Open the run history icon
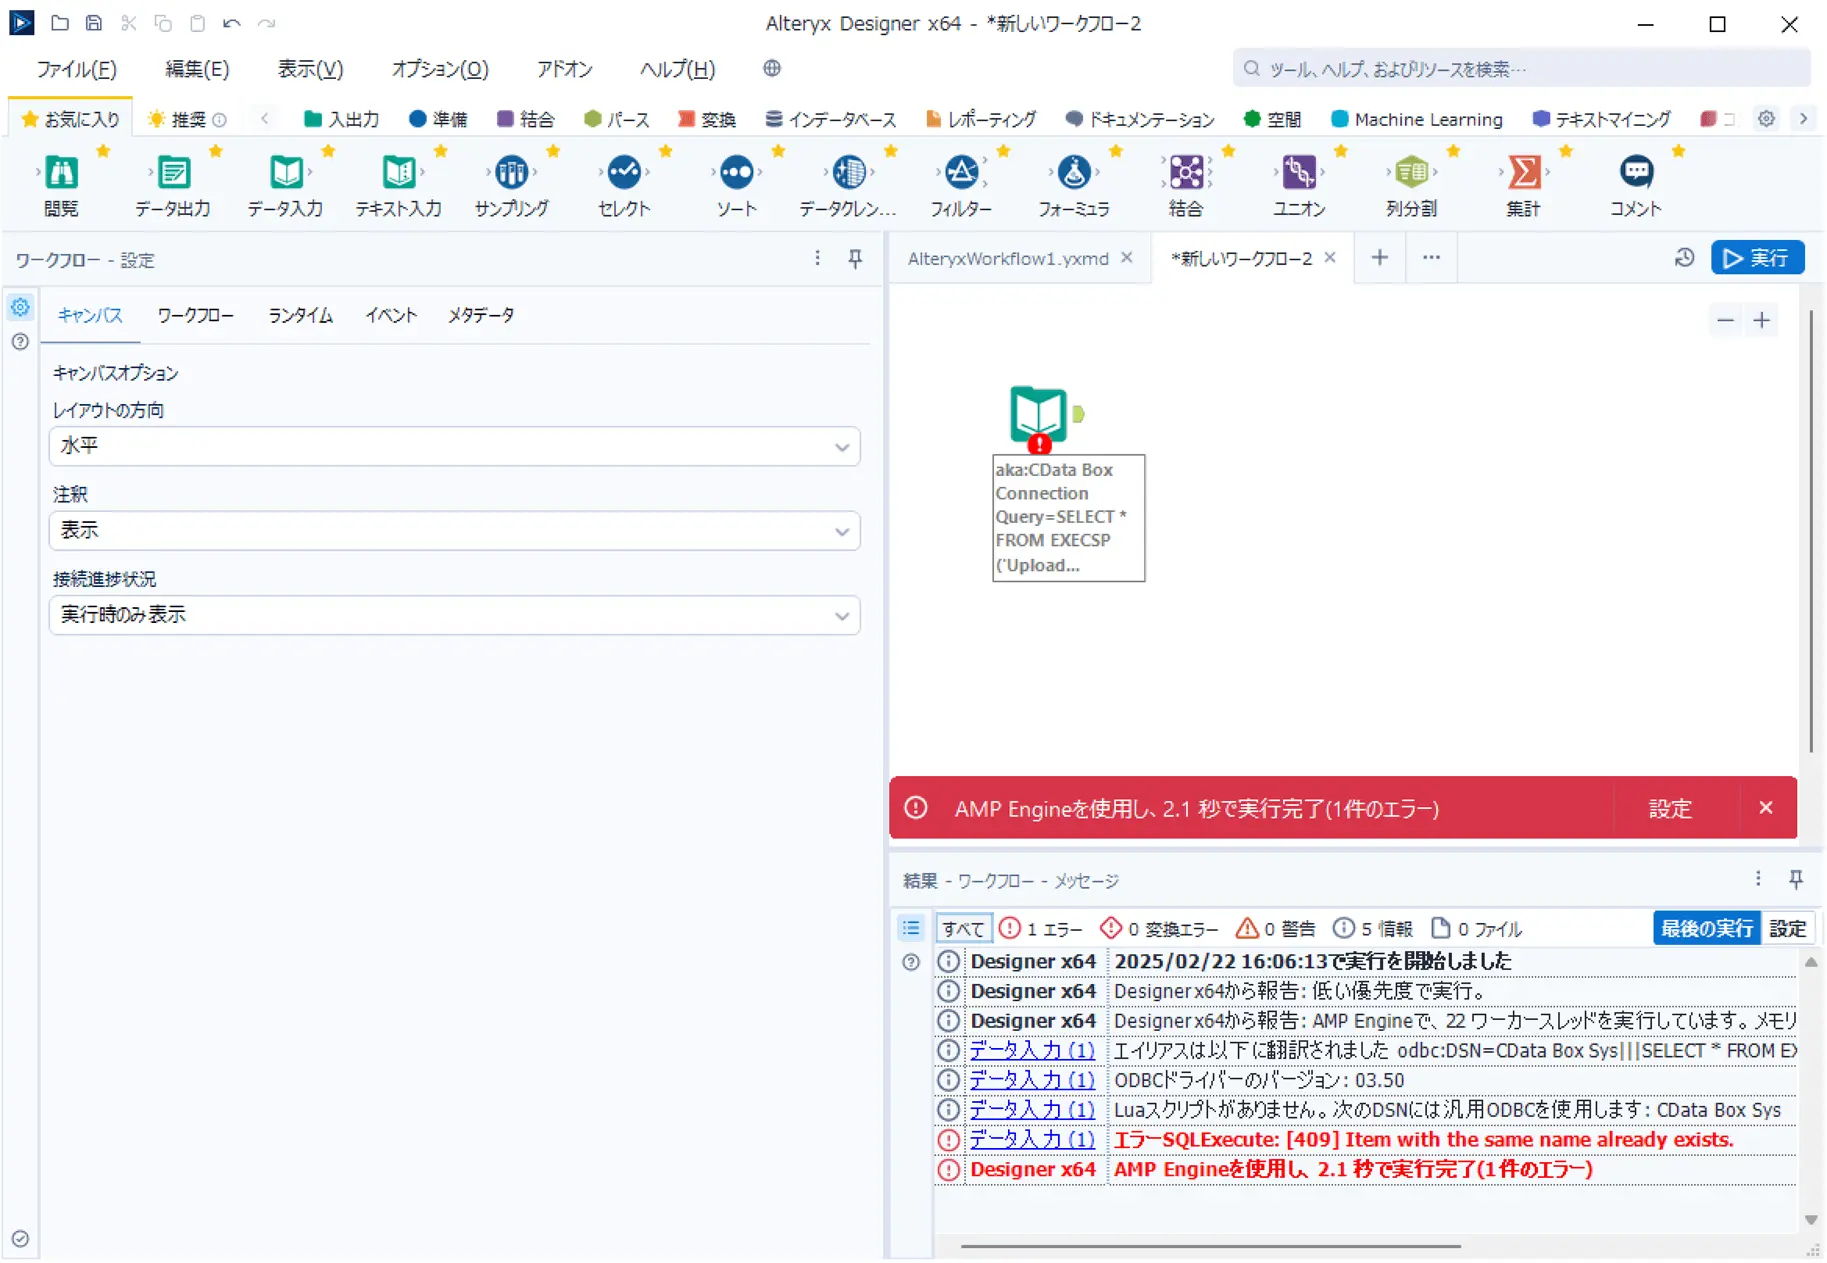Screen dimensions: 1827x1263 1685,258
